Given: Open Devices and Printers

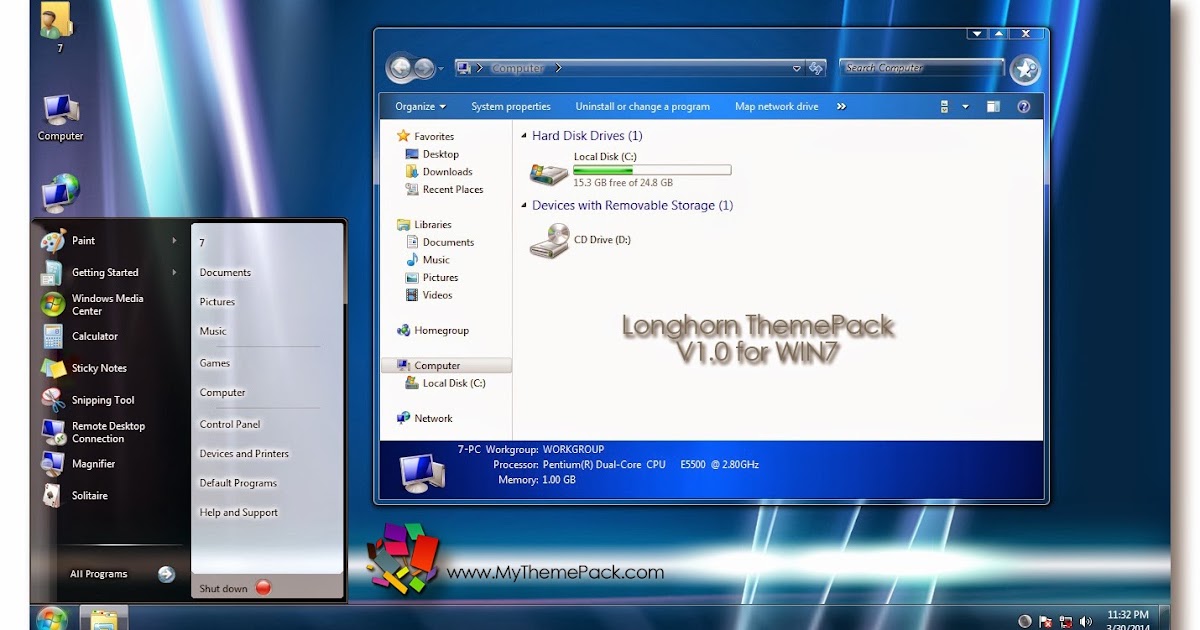Looking at the screenshot, I should tap(244, 453).
